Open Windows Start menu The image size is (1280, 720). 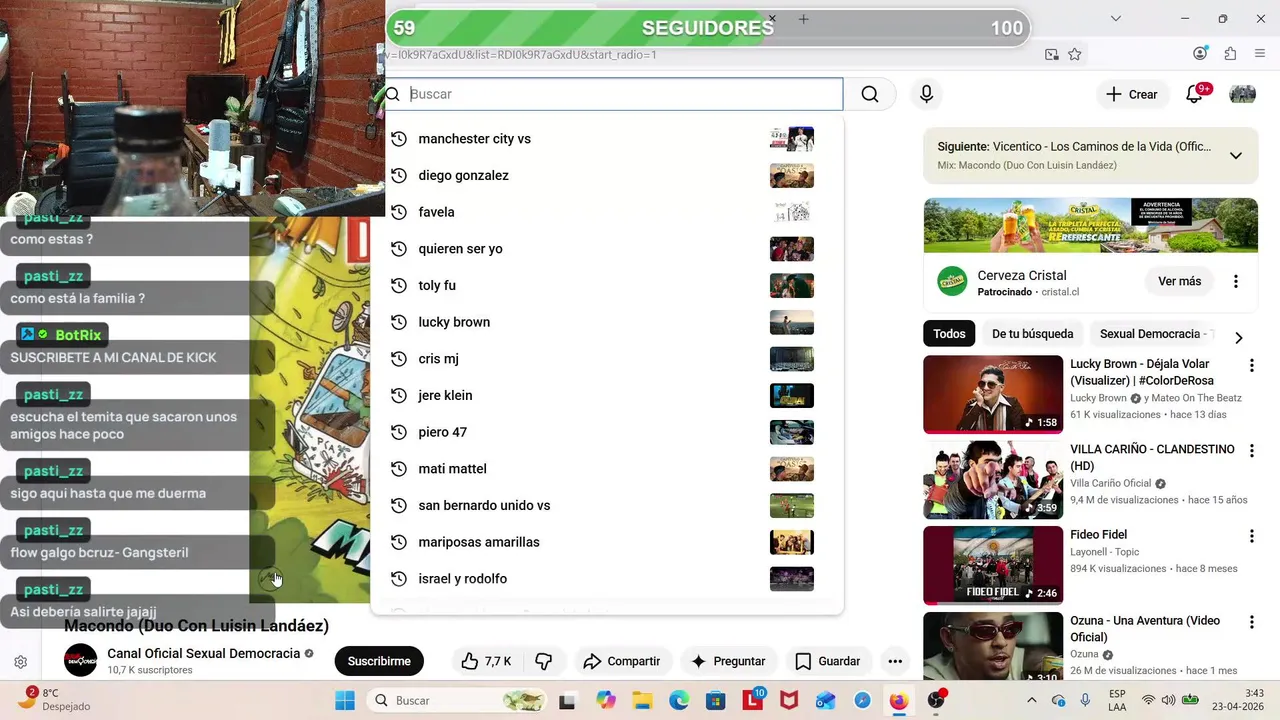coord(344,700)
